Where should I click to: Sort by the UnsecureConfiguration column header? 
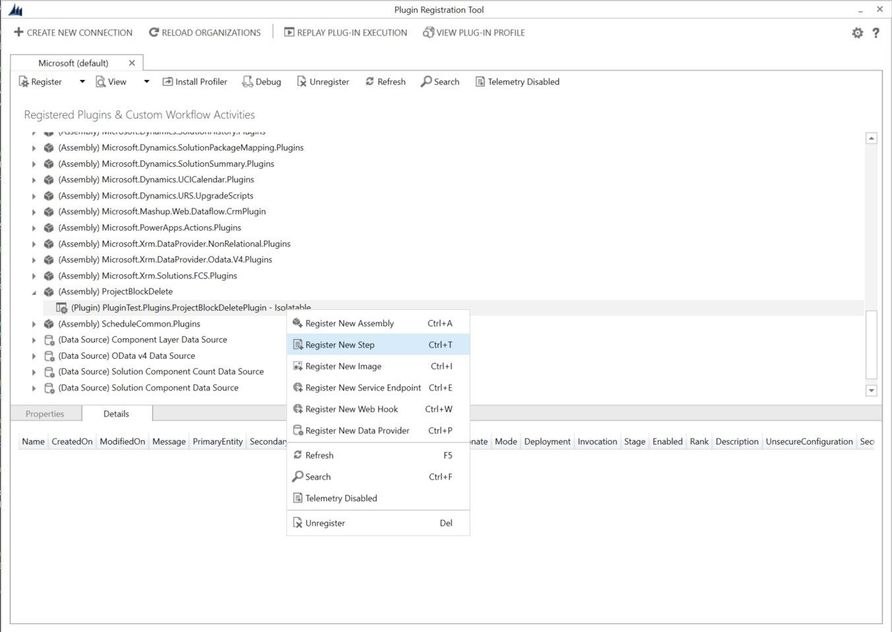(x=809, y=441)
